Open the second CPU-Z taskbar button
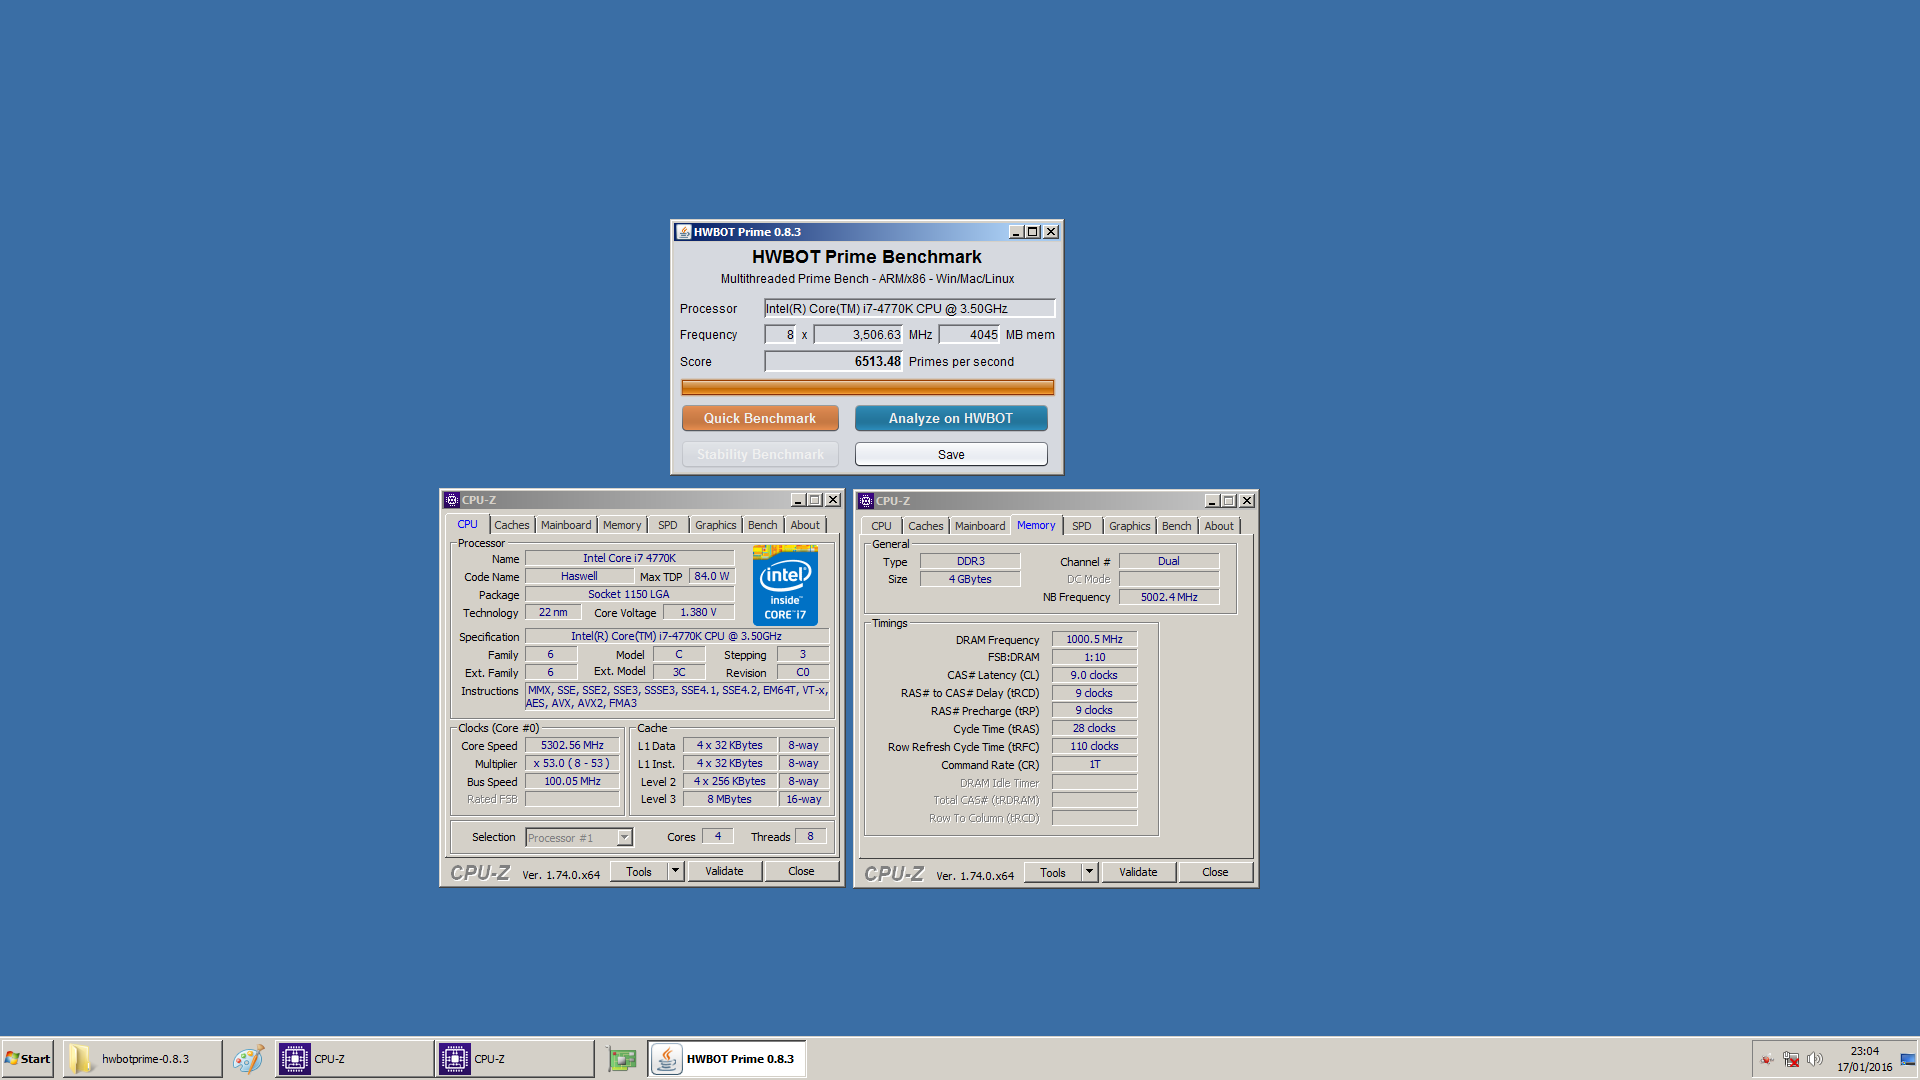This screenshot has height=1080, width=1920. point(514,1059)
